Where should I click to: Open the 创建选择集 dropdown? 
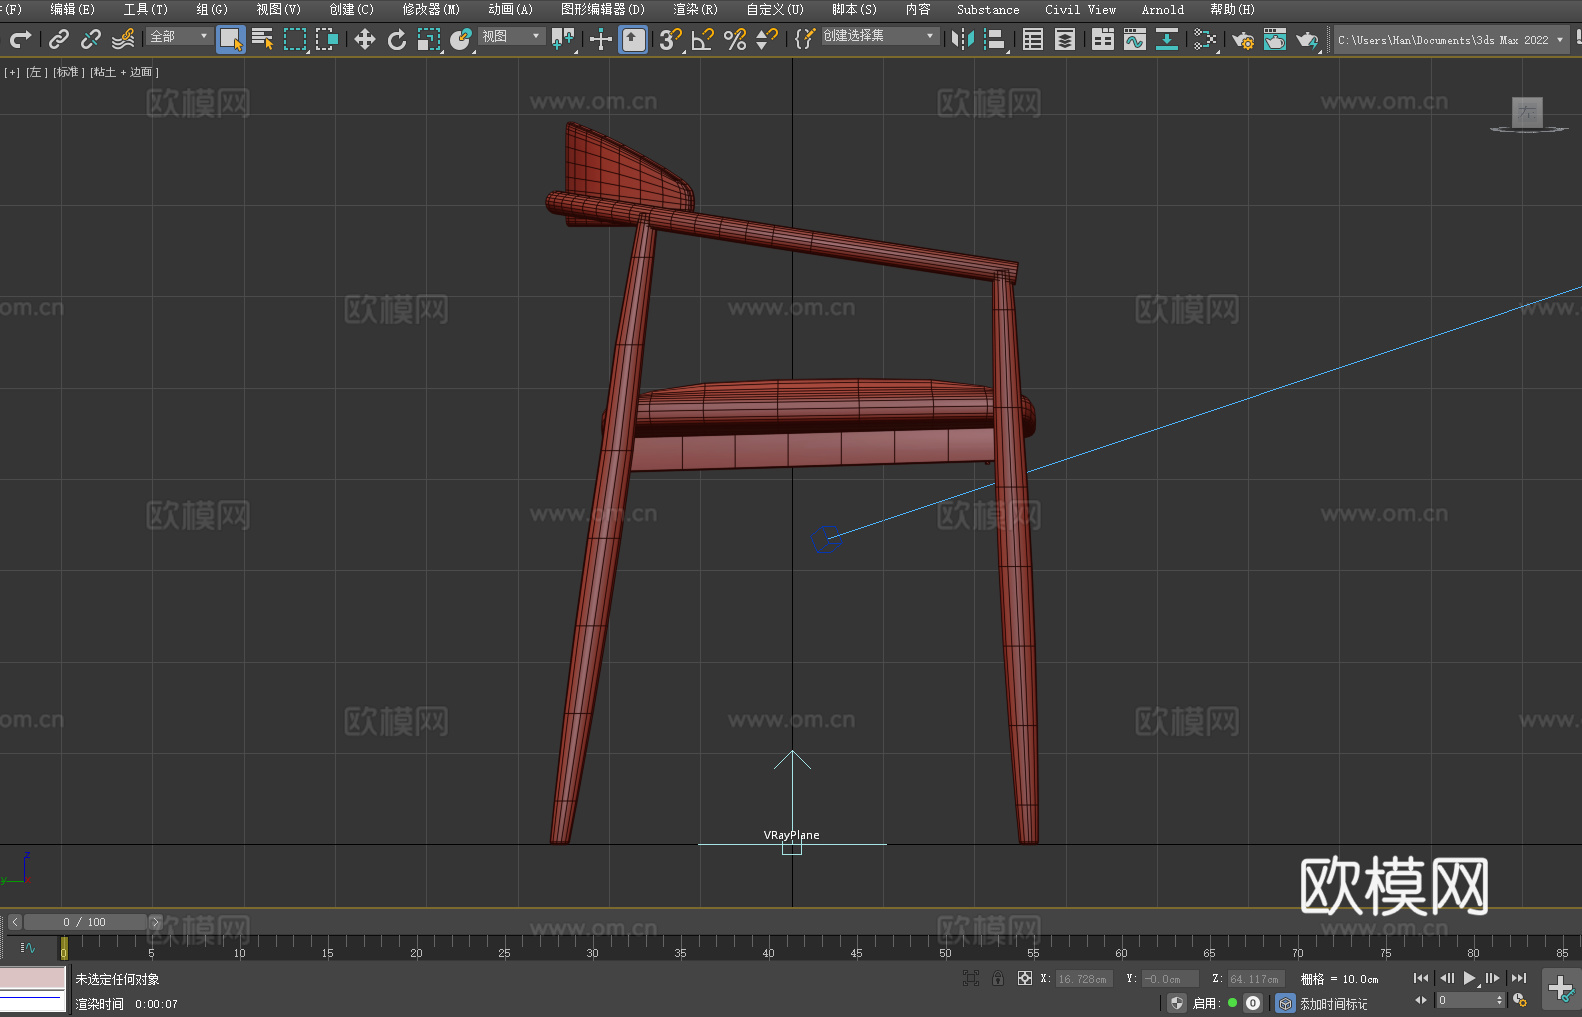pos(880,36)
